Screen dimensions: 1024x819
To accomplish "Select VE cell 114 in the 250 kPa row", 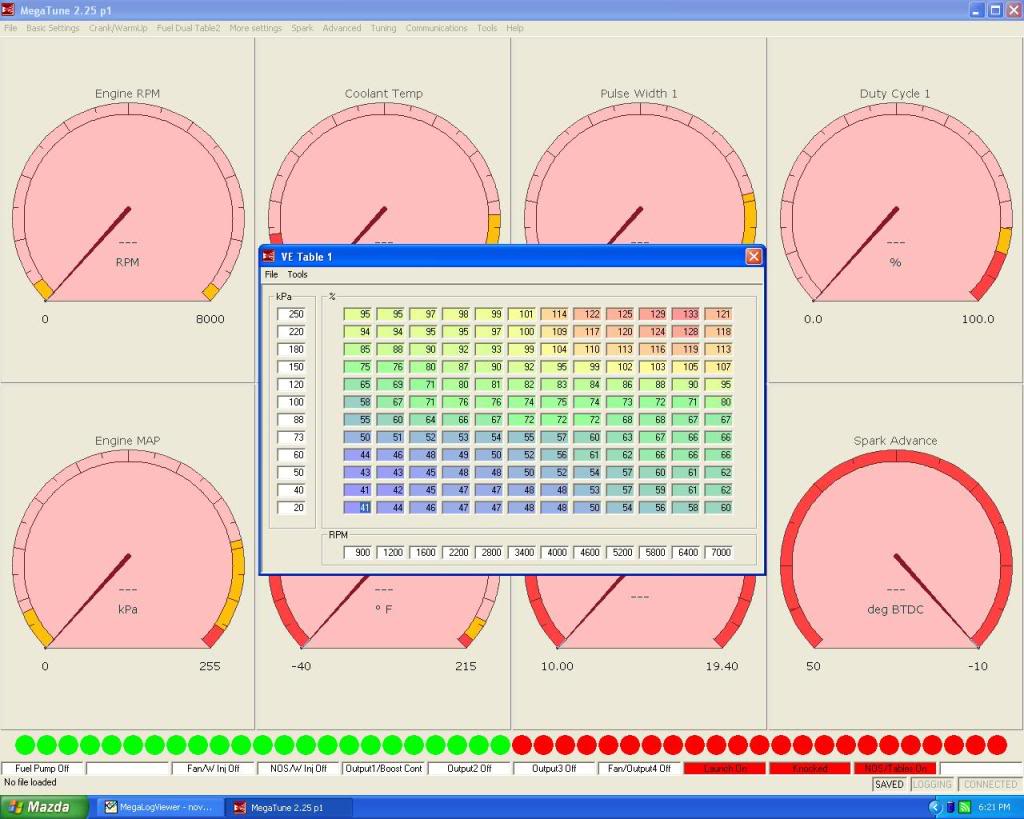I will click(554, 314).
